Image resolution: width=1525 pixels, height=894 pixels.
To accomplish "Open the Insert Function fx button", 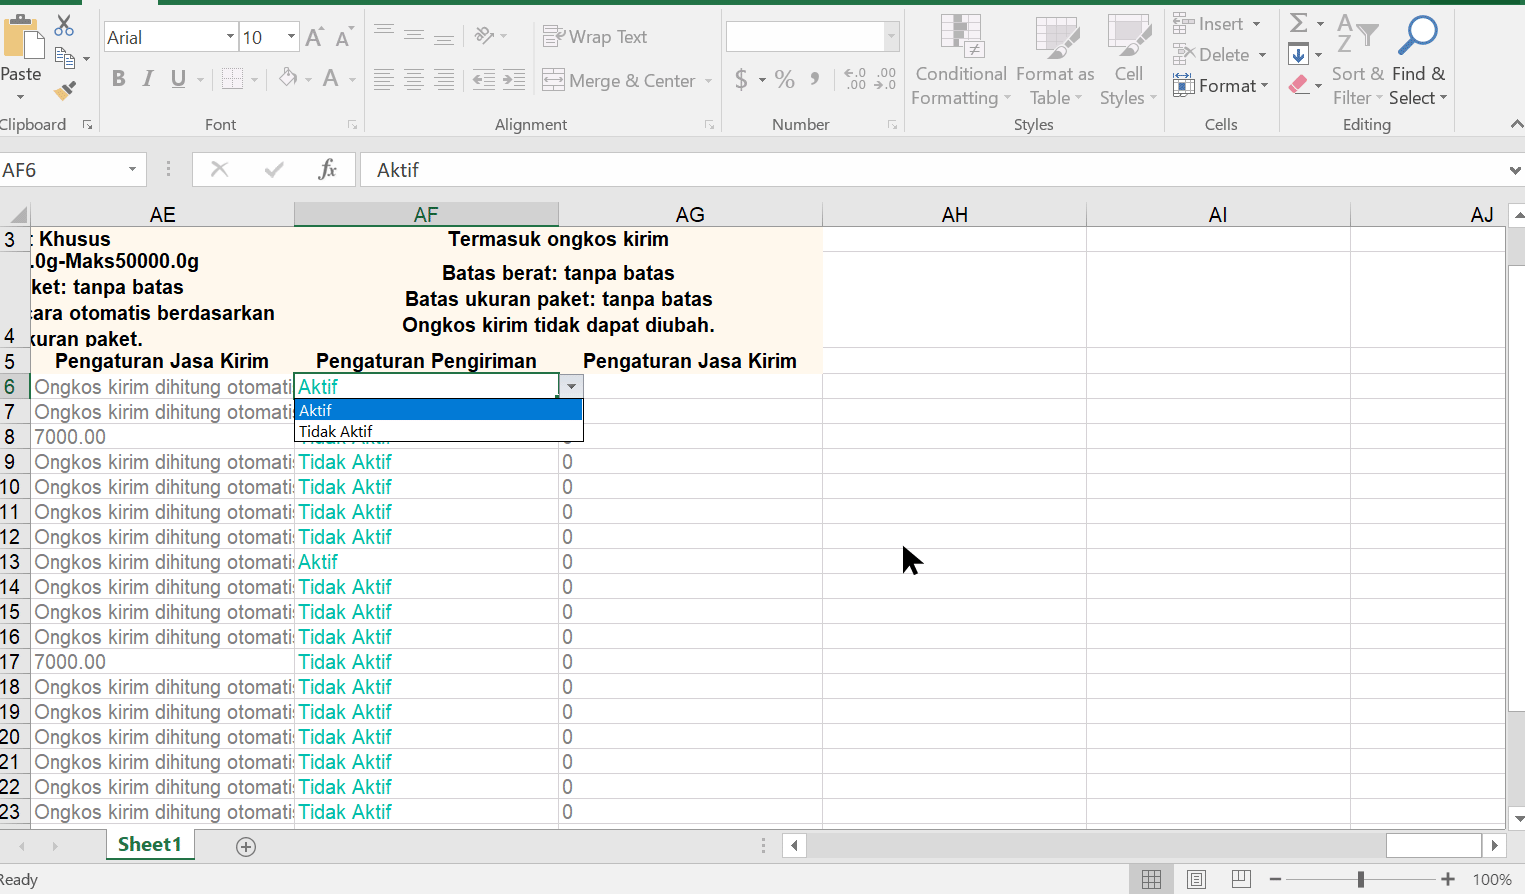I will (327, 170).
